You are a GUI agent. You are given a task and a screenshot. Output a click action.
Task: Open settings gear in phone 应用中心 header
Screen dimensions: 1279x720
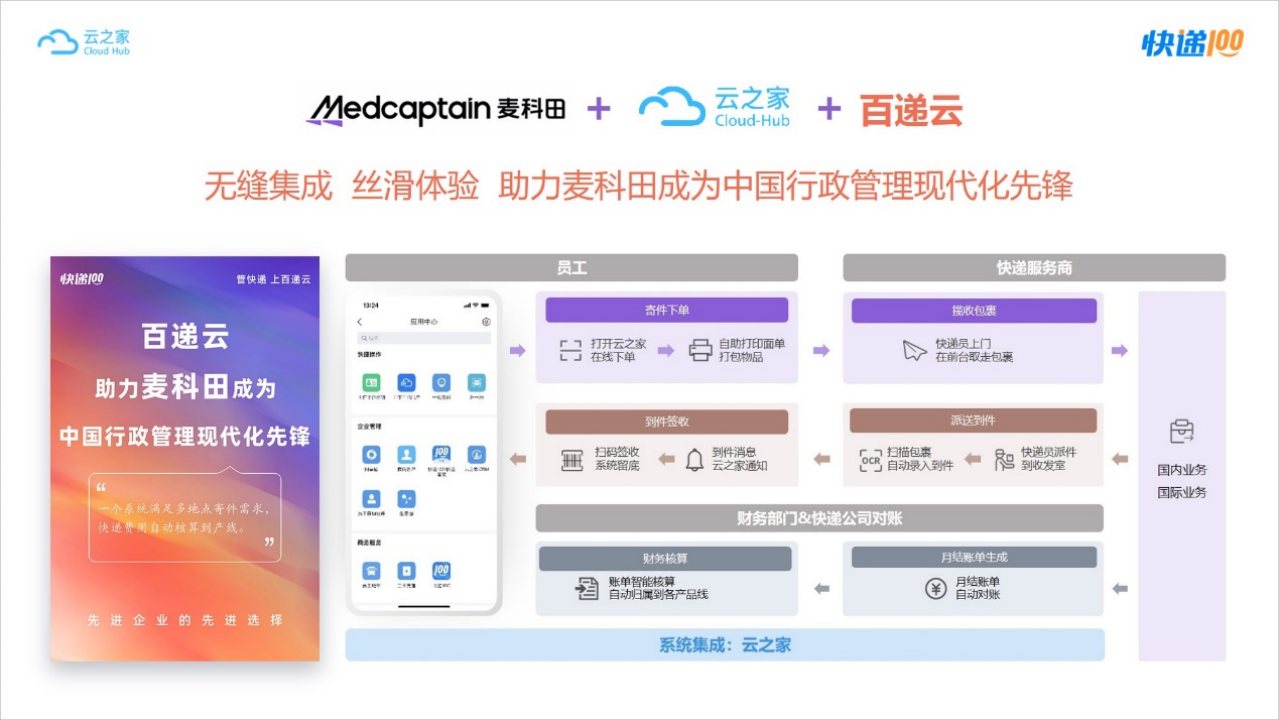point(486,322)
